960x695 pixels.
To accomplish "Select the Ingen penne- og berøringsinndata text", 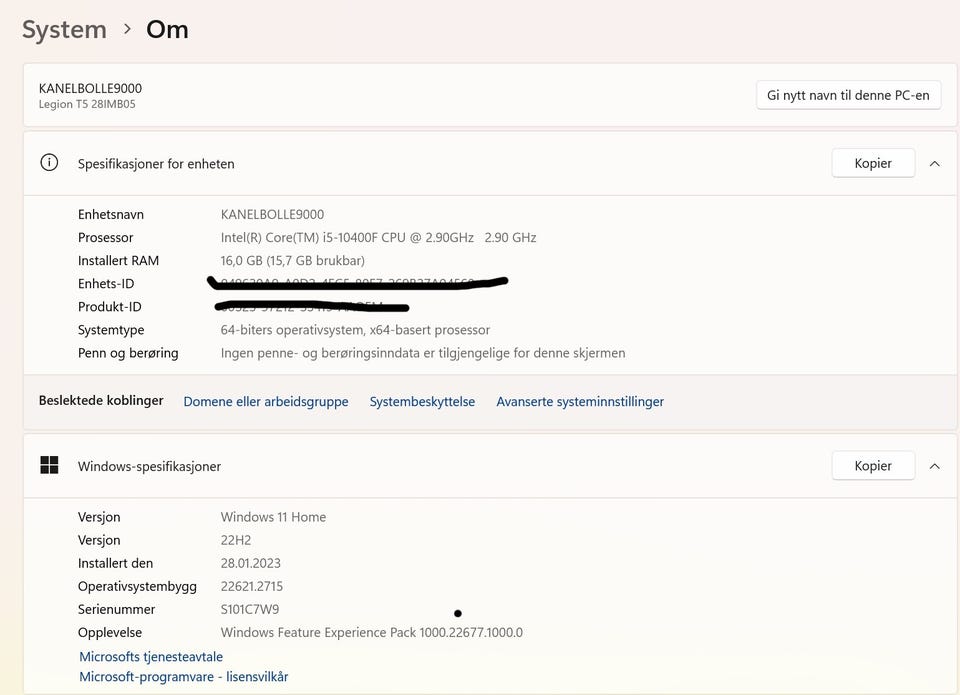I will click(423, 353).
